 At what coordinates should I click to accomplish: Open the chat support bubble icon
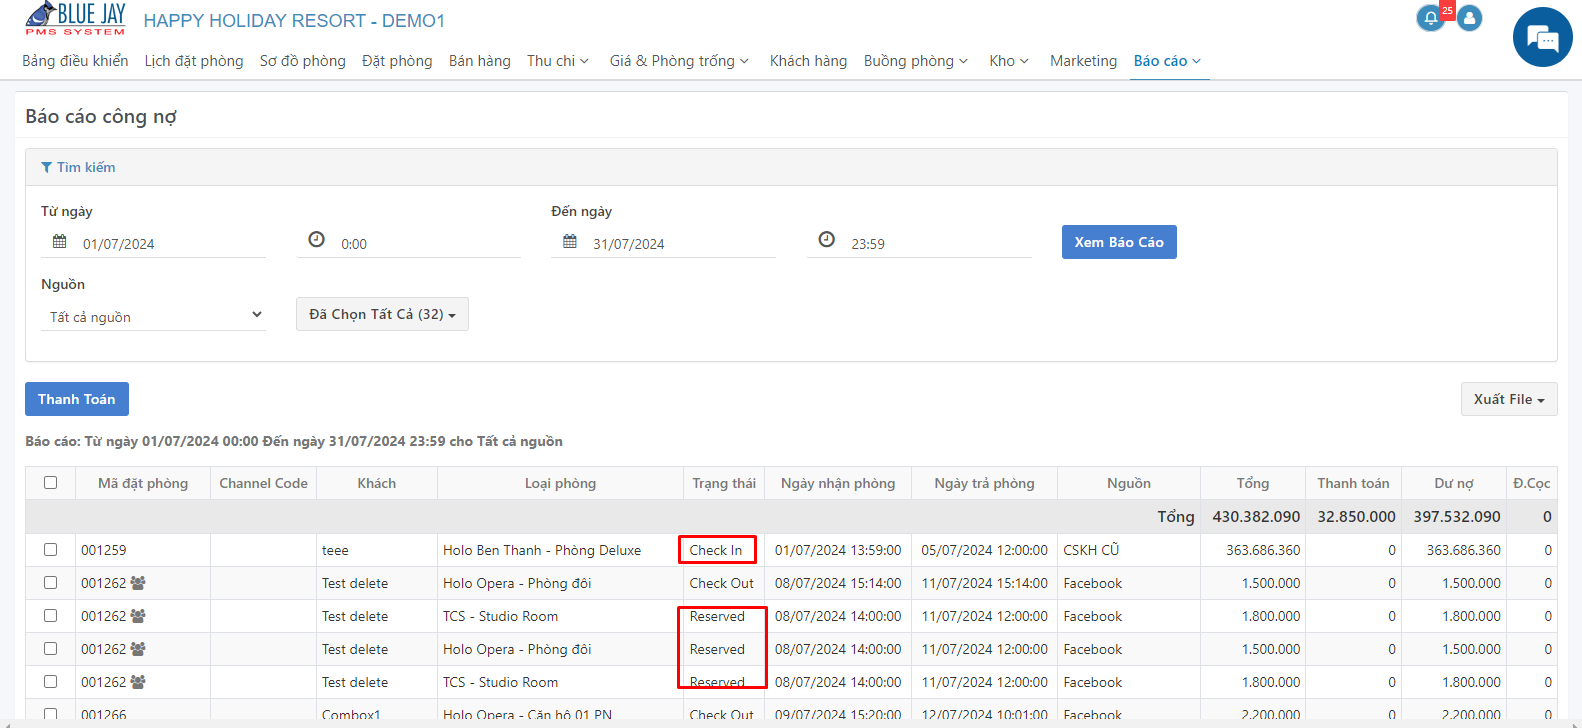(1542, 38)
